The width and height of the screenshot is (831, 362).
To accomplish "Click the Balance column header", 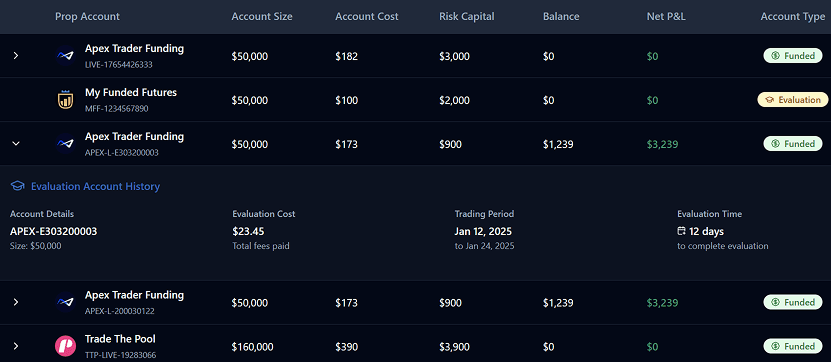I will pyautogui.click(x=561, y=16).
